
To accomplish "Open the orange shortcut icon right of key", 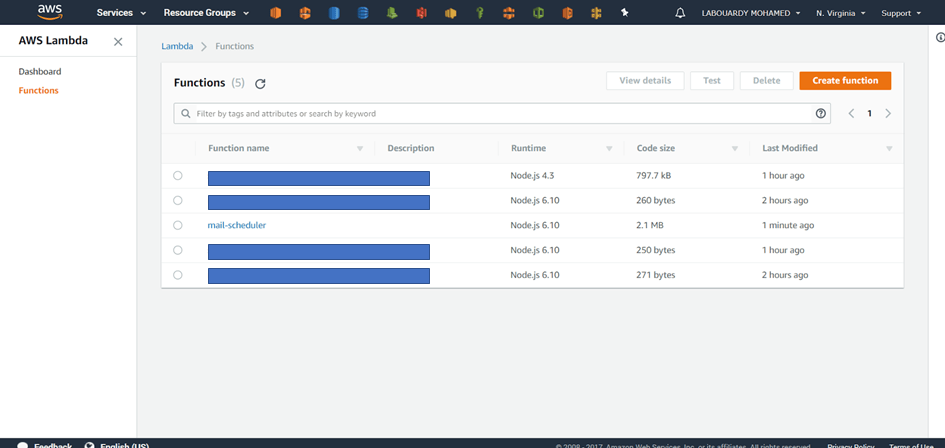I will click(x=509, y=13).
